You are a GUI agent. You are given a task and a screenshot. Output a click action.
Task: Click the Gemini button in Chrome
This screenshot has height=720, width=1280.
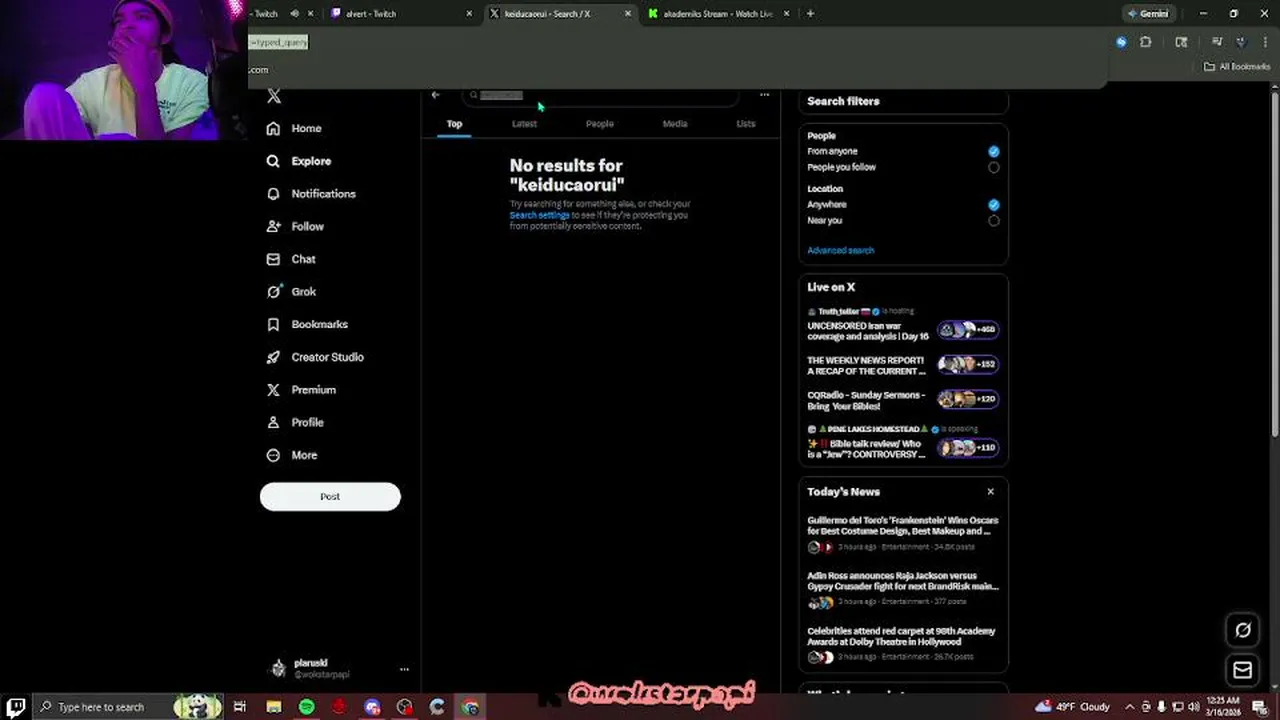(1148, 14)
